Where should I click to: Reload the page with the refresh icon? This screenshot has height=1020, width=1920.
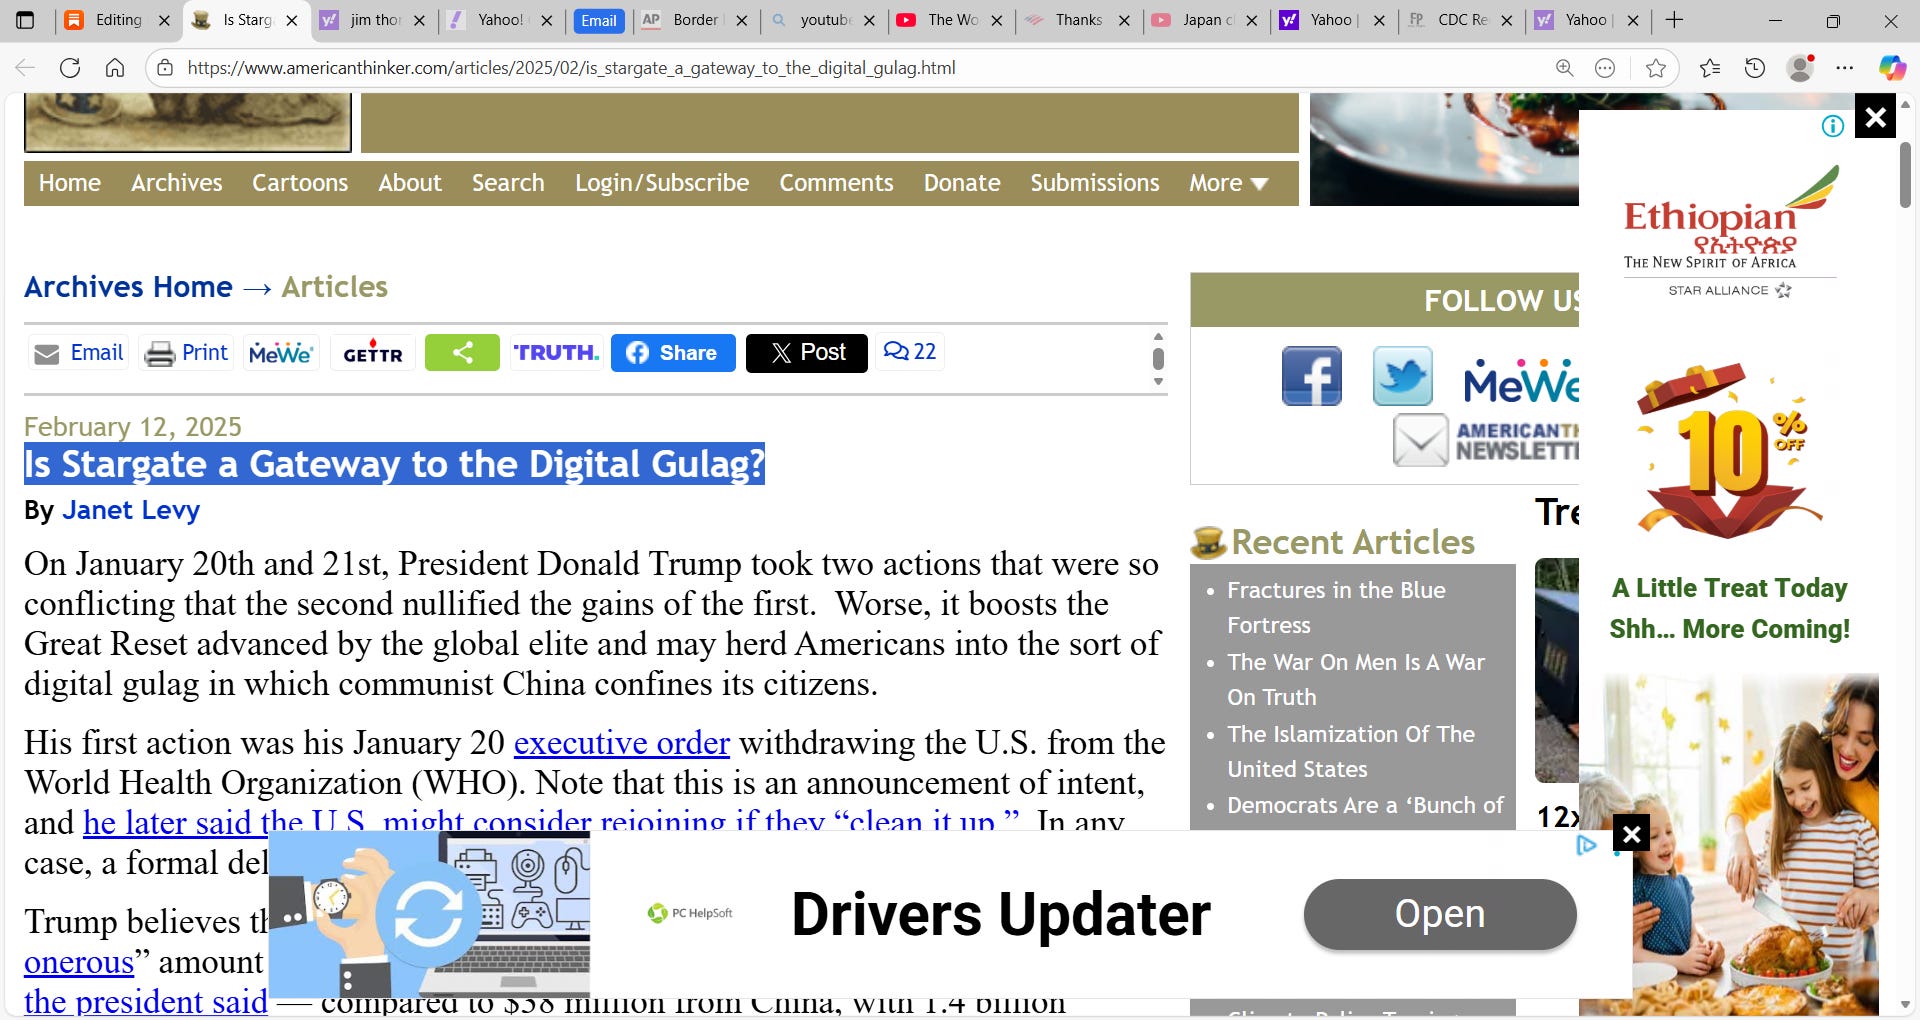(x=70, y=68)
